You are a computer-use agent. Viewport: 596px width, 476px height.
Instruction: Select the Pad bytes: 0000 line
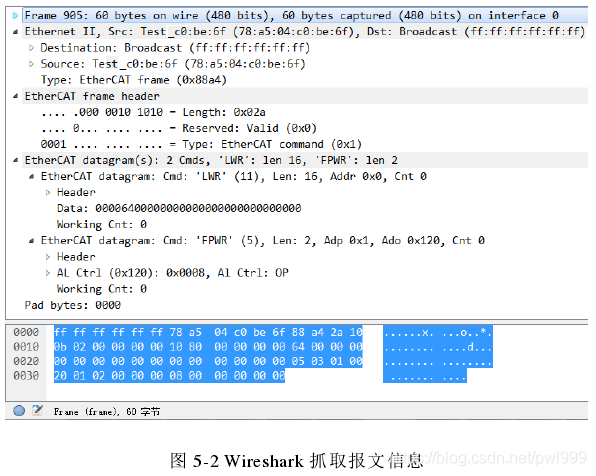point(73,305)
